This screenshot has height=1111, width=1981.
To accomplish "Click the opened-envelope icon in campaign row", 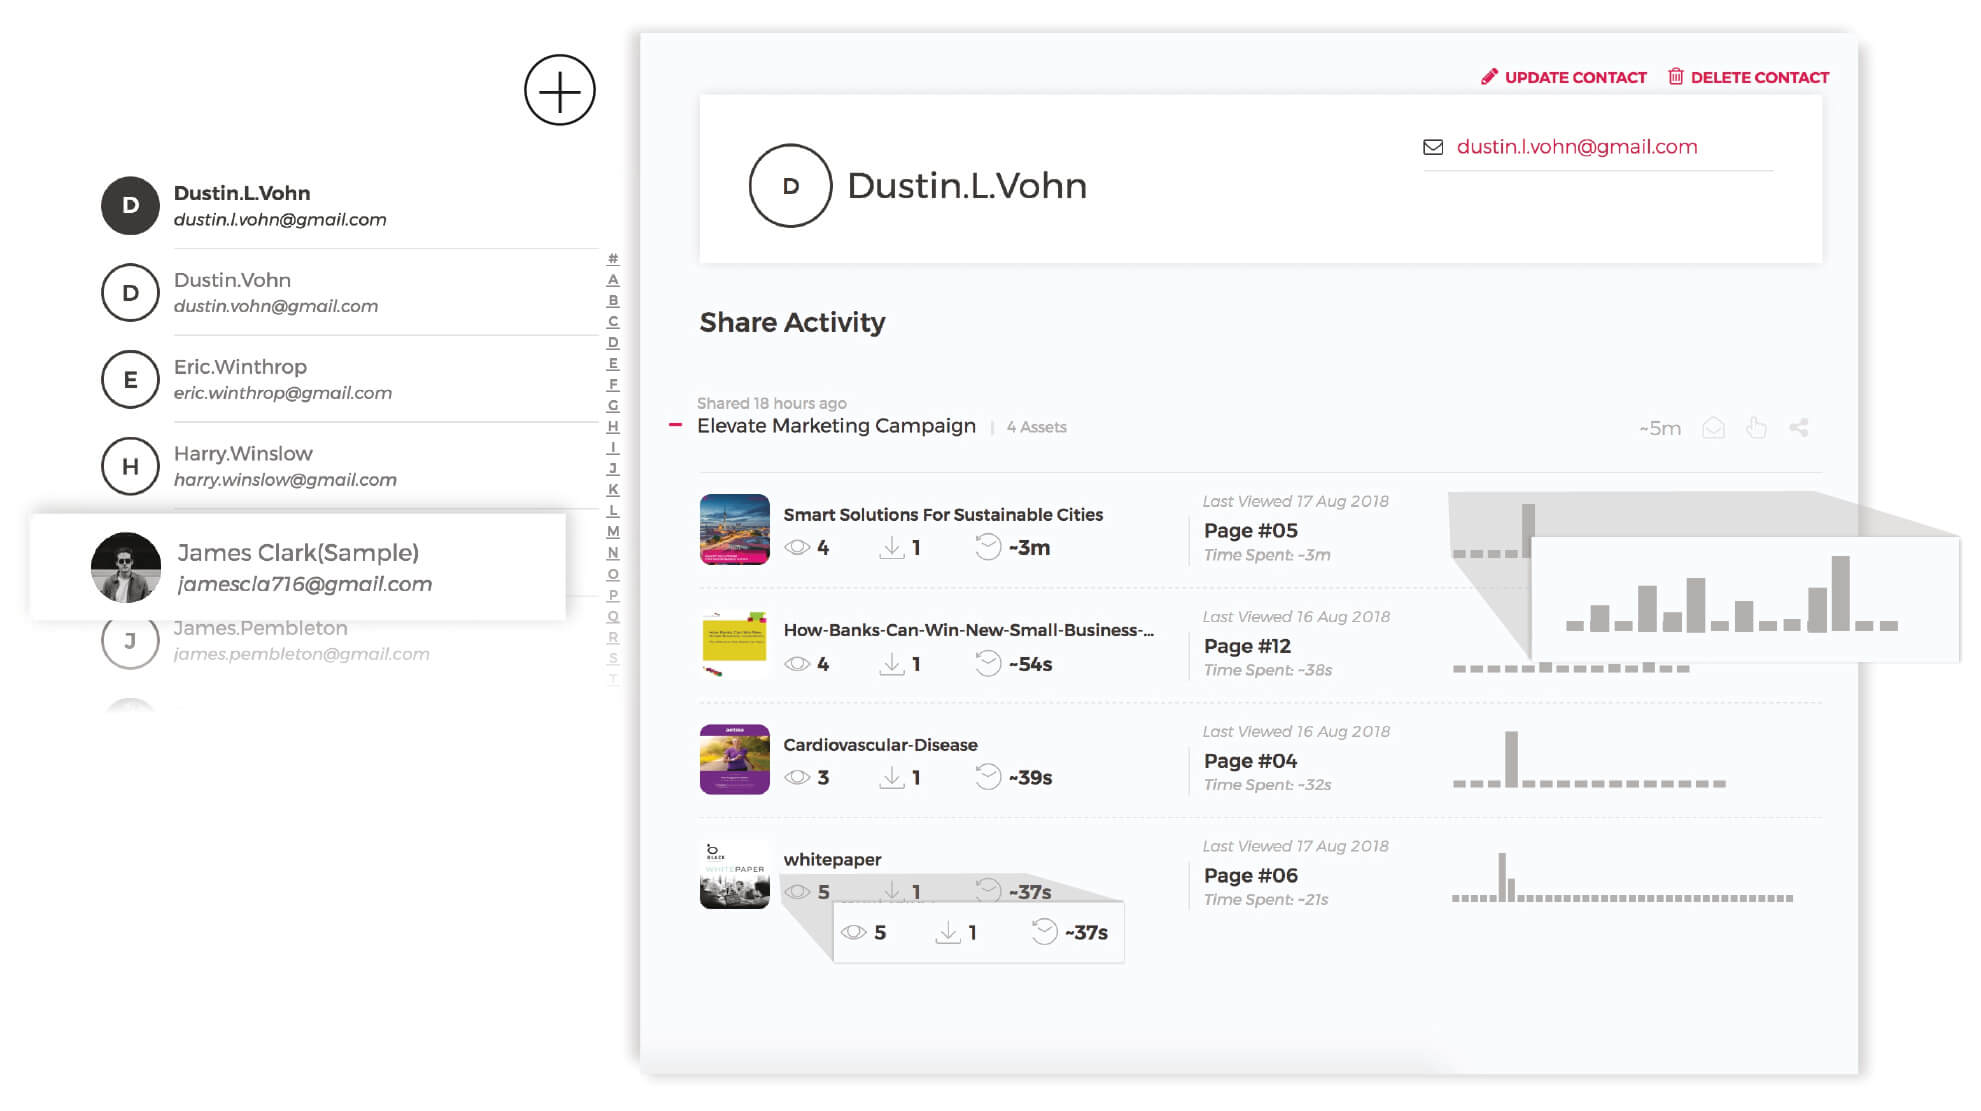I will 1713,428.
